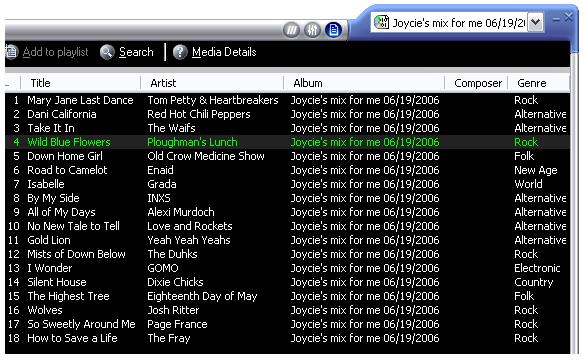Screen dimensions: 583x360
Task: Click the New Age genre cell
Action: pyautogui.click(x=536, y=170)
